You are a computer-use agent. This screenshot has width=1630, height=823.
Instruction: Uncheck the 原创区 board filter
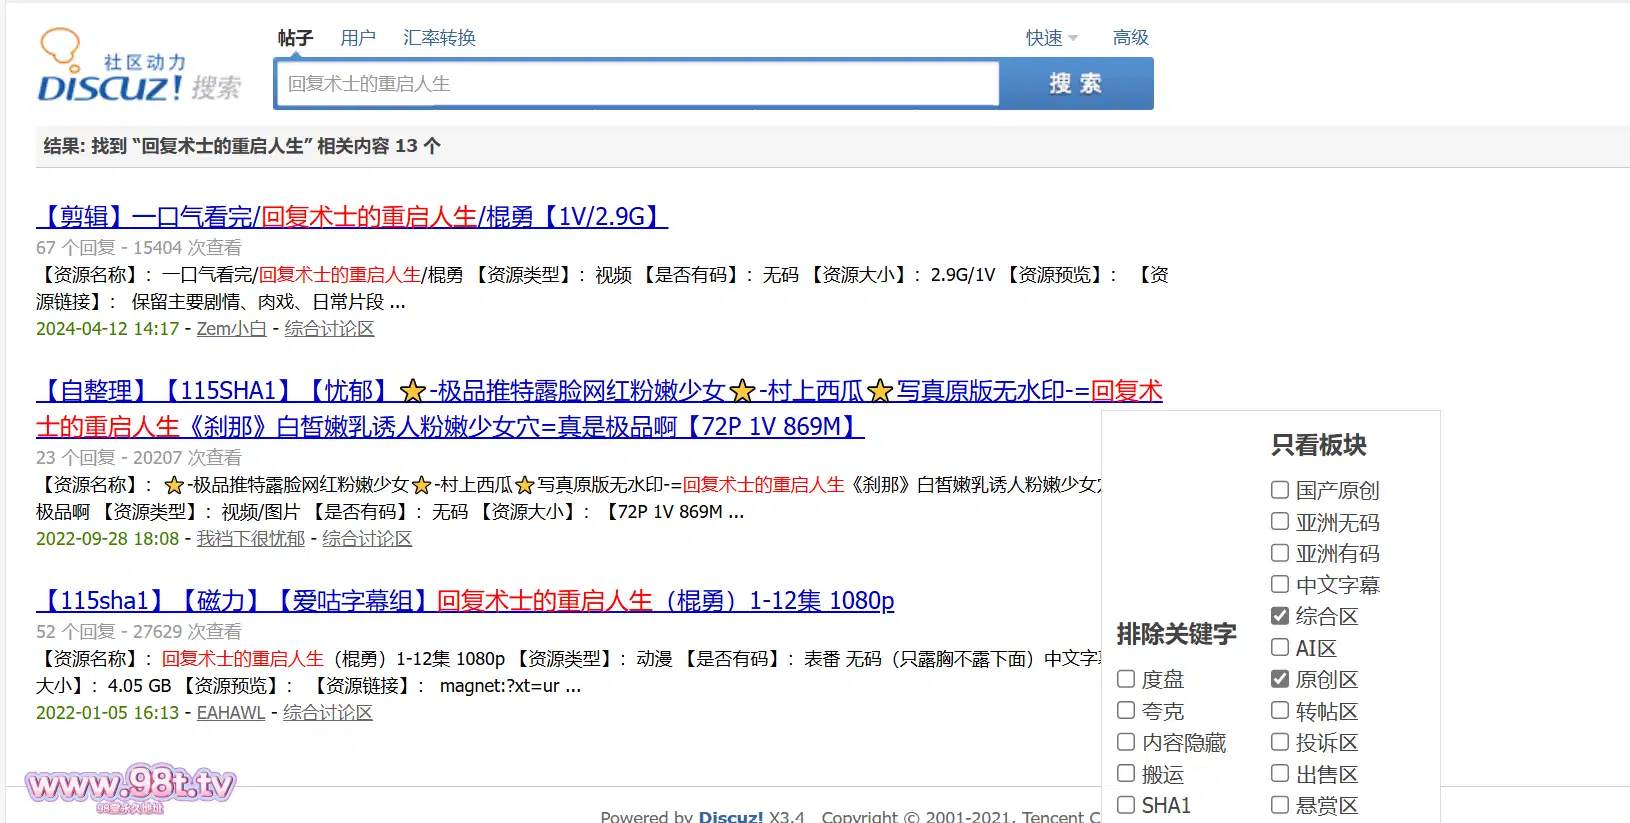(x=1280, y=679)
